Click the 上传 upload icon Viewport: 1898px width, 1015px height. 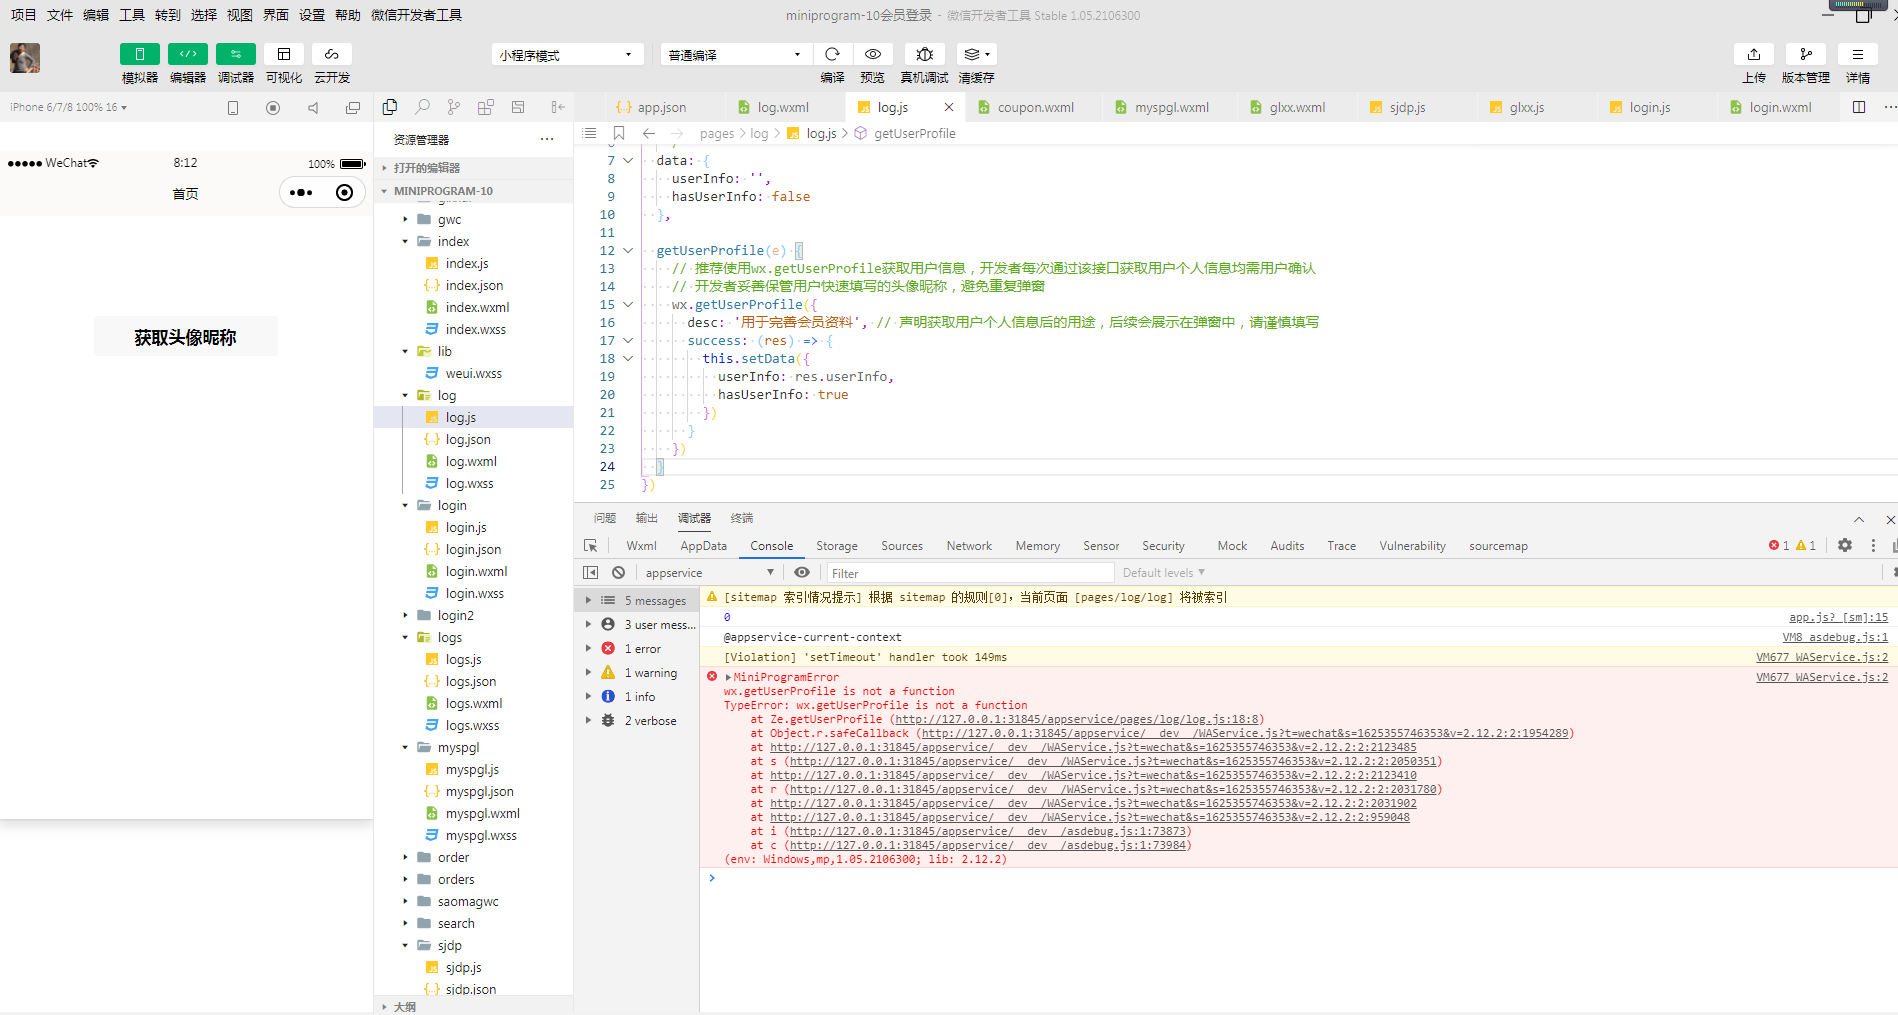tap(1754, 54)
